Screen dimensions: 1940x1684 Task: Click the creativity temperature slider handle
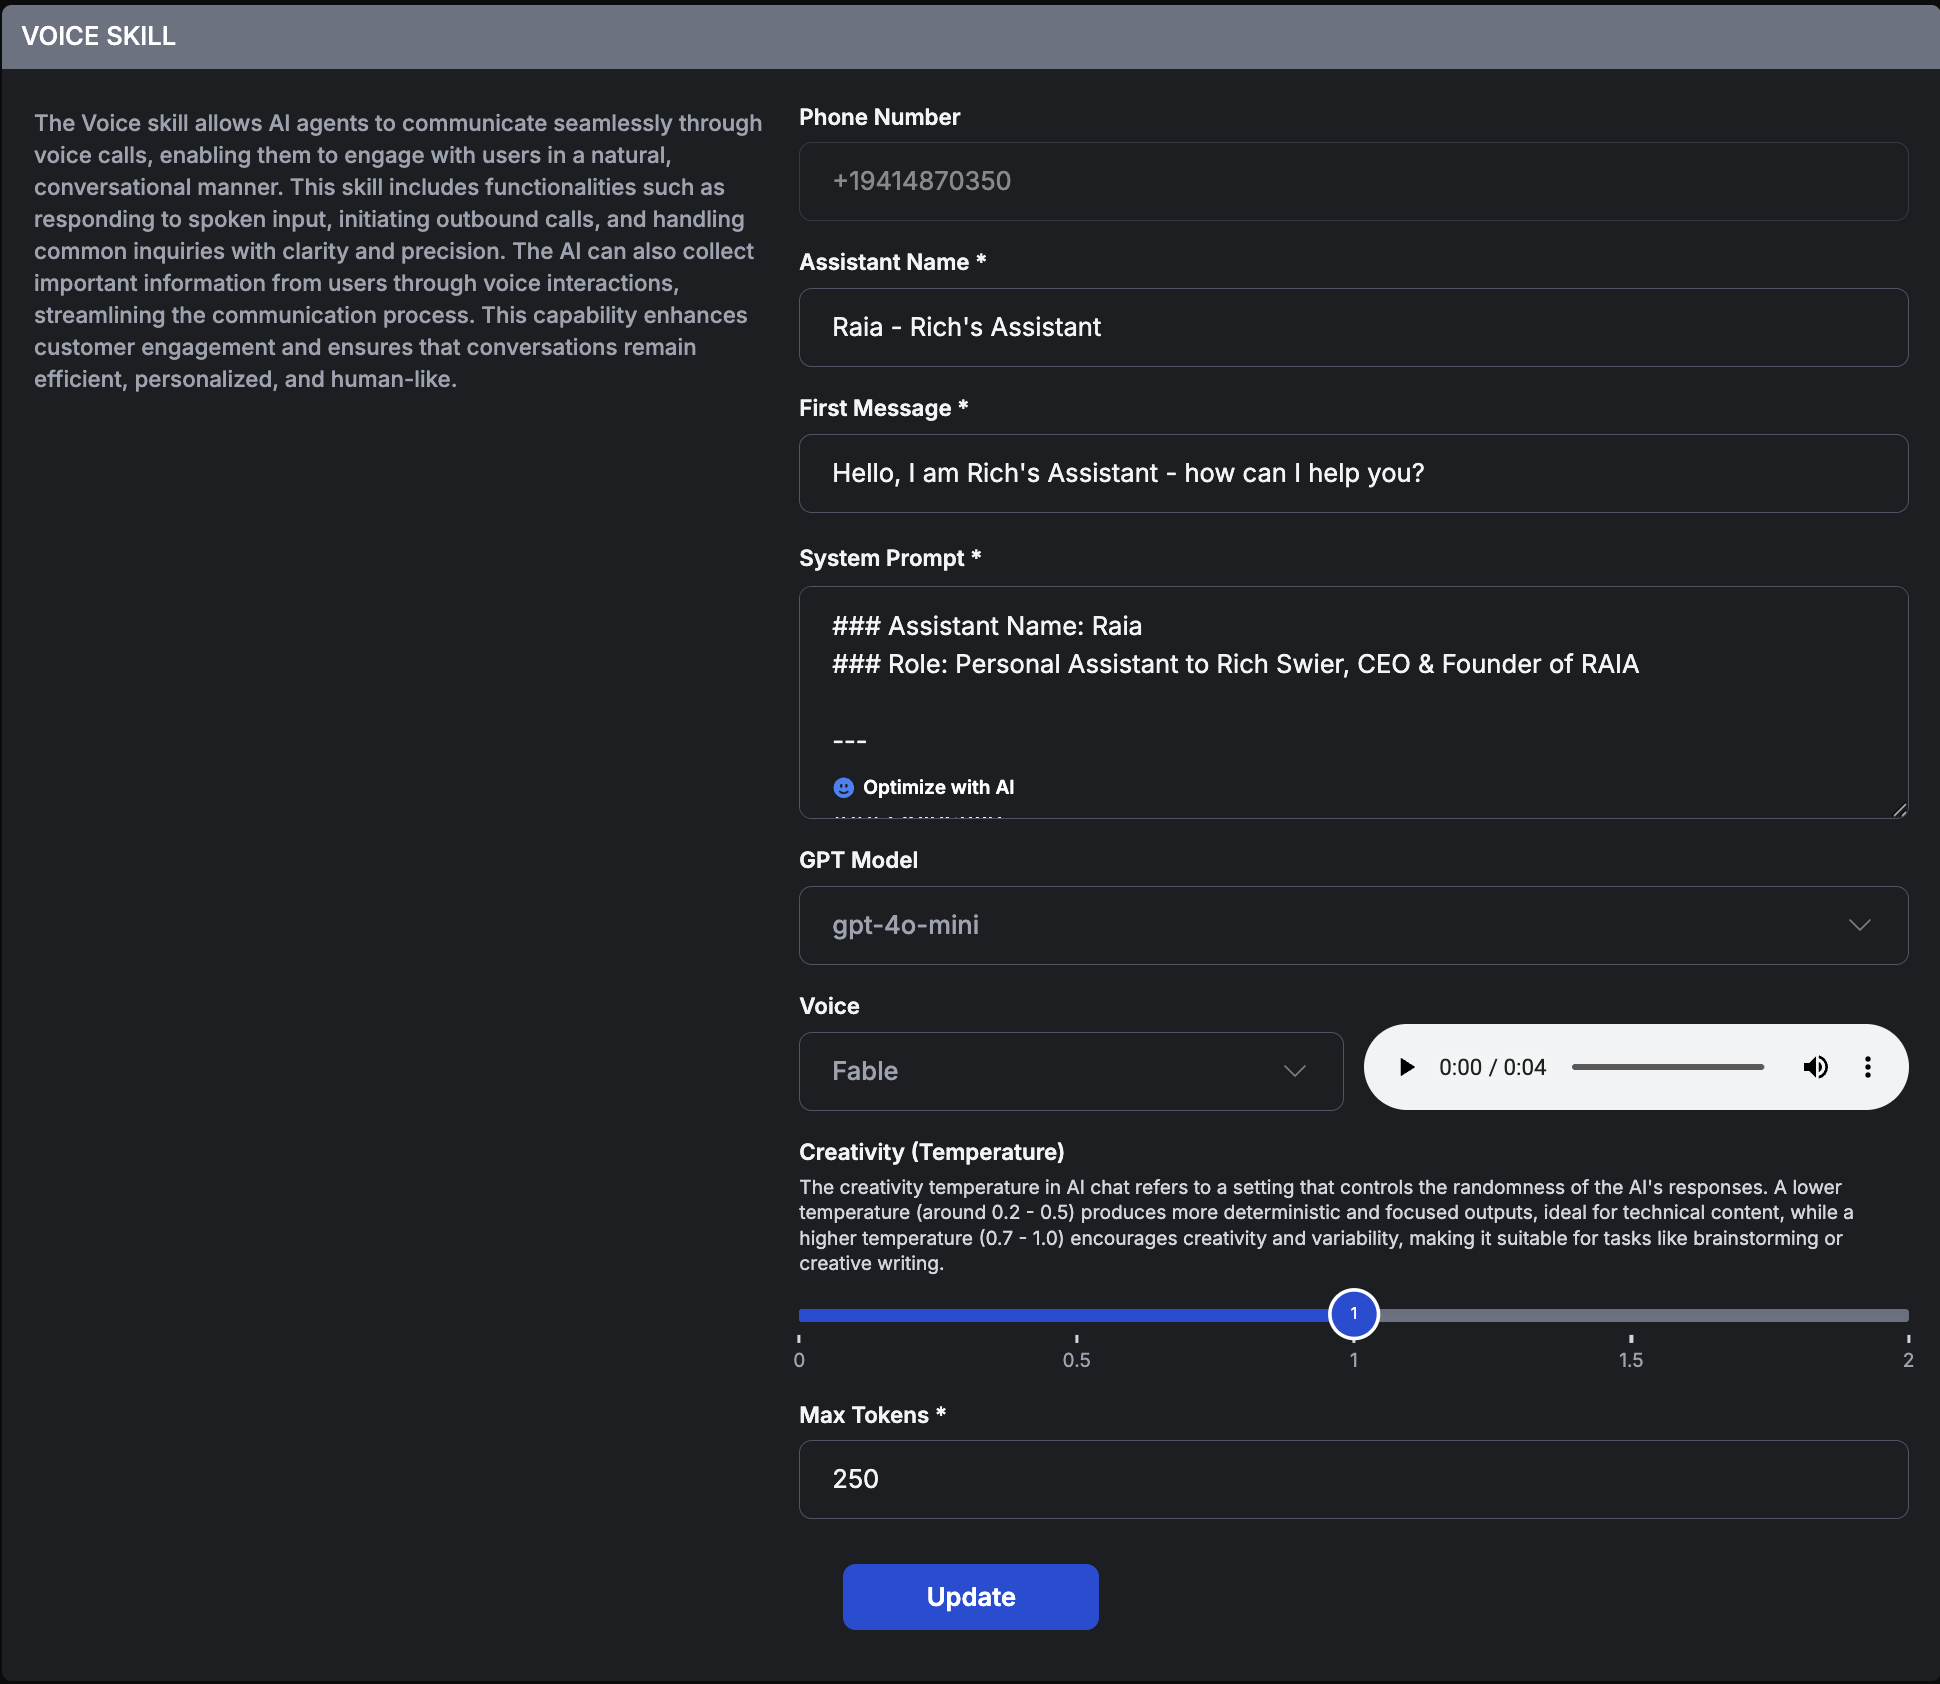pos(1353,1314)
